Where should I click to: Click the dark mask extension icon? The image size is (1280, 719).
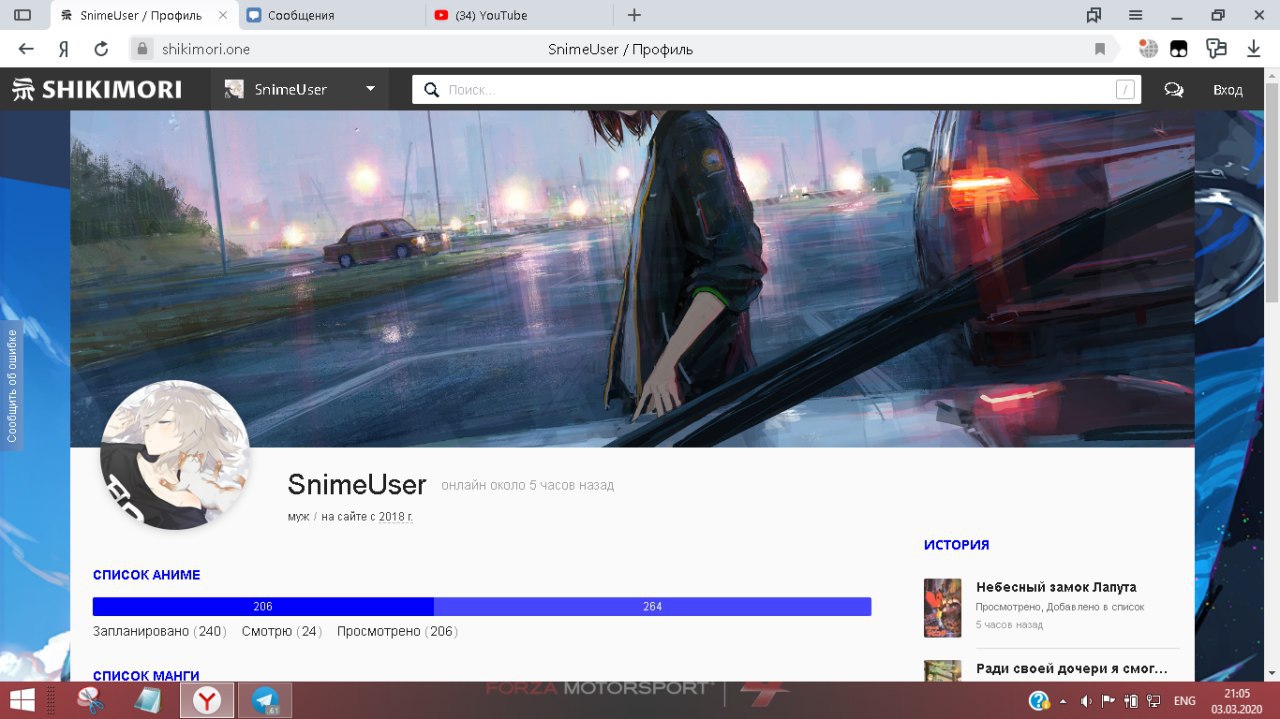pyautogui.click(x=1179, y=49)
